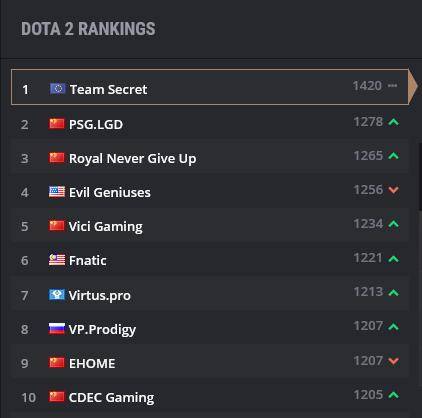The width and height of the screenshot is (422, 418).
Task: Click the unchanged dash icon beside 1420
Action: (393, 86)
